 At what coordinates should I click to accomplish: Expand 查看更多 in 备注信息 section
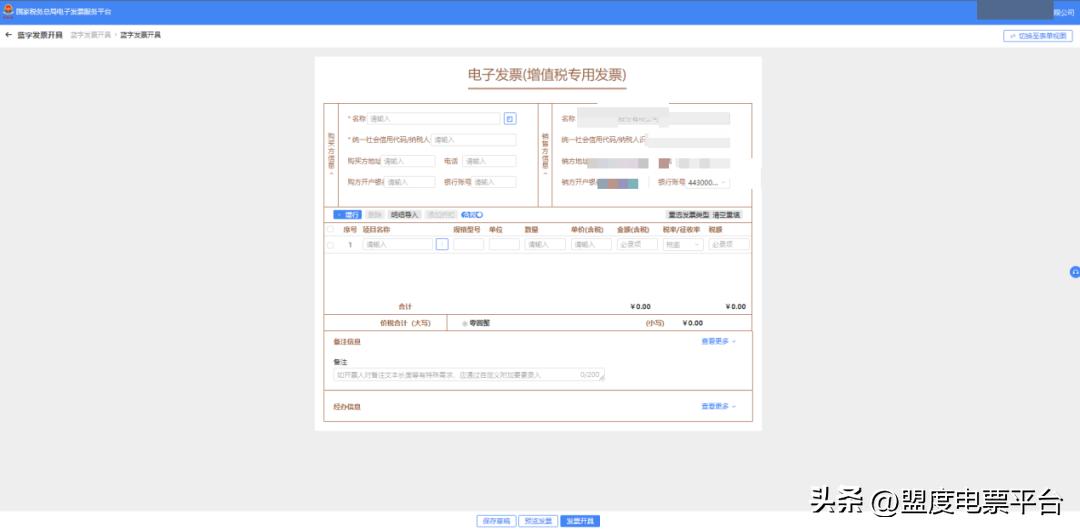(718, 341)
